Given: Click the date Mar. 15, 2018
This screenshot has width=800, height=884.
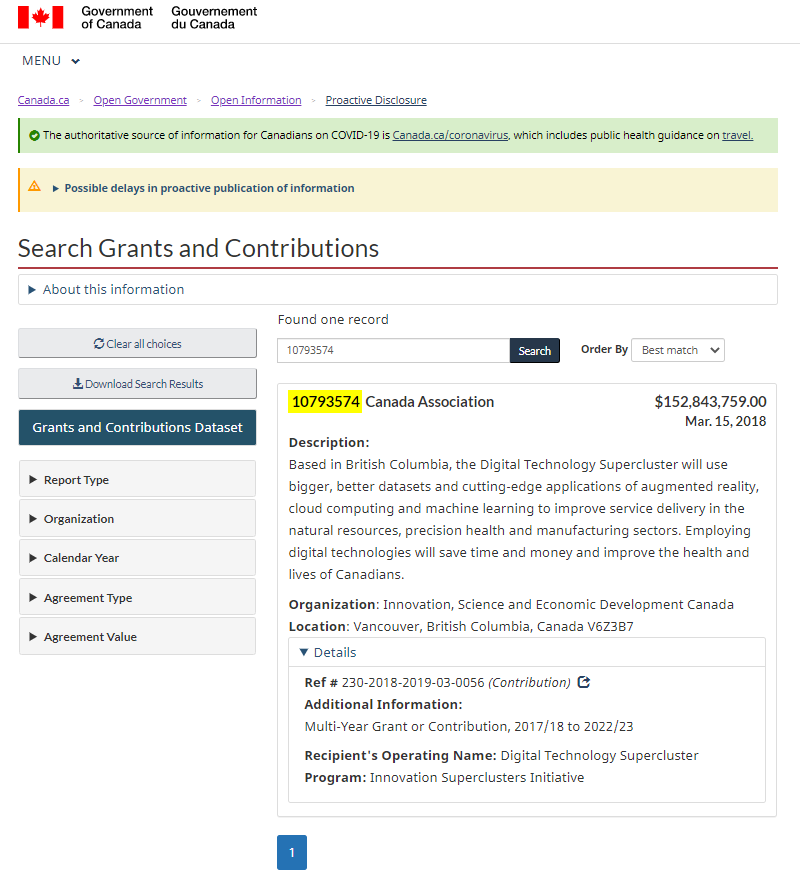Looking at the screenshot, I should tap(726, 421).
